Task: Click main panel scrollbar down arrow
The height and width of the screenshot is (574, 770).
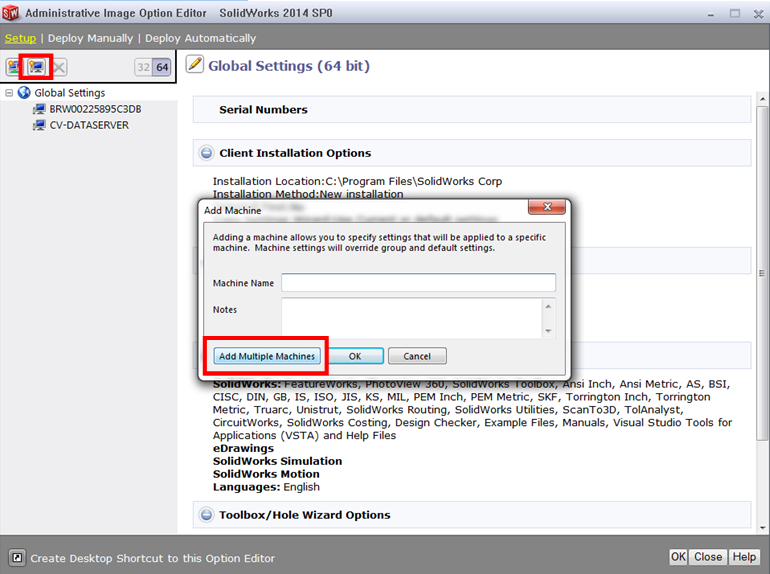Action: point(762,528)
